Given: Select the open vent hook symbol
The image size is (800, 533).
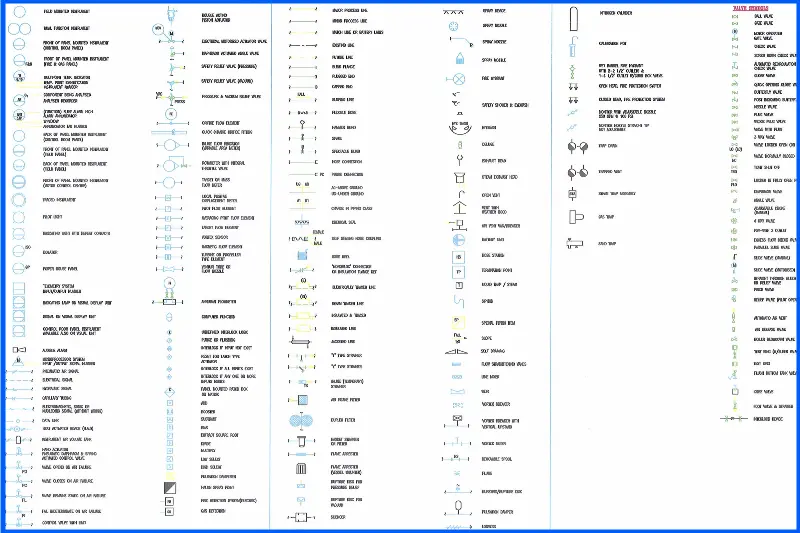Looking at the screenshot, I should 461,194.
